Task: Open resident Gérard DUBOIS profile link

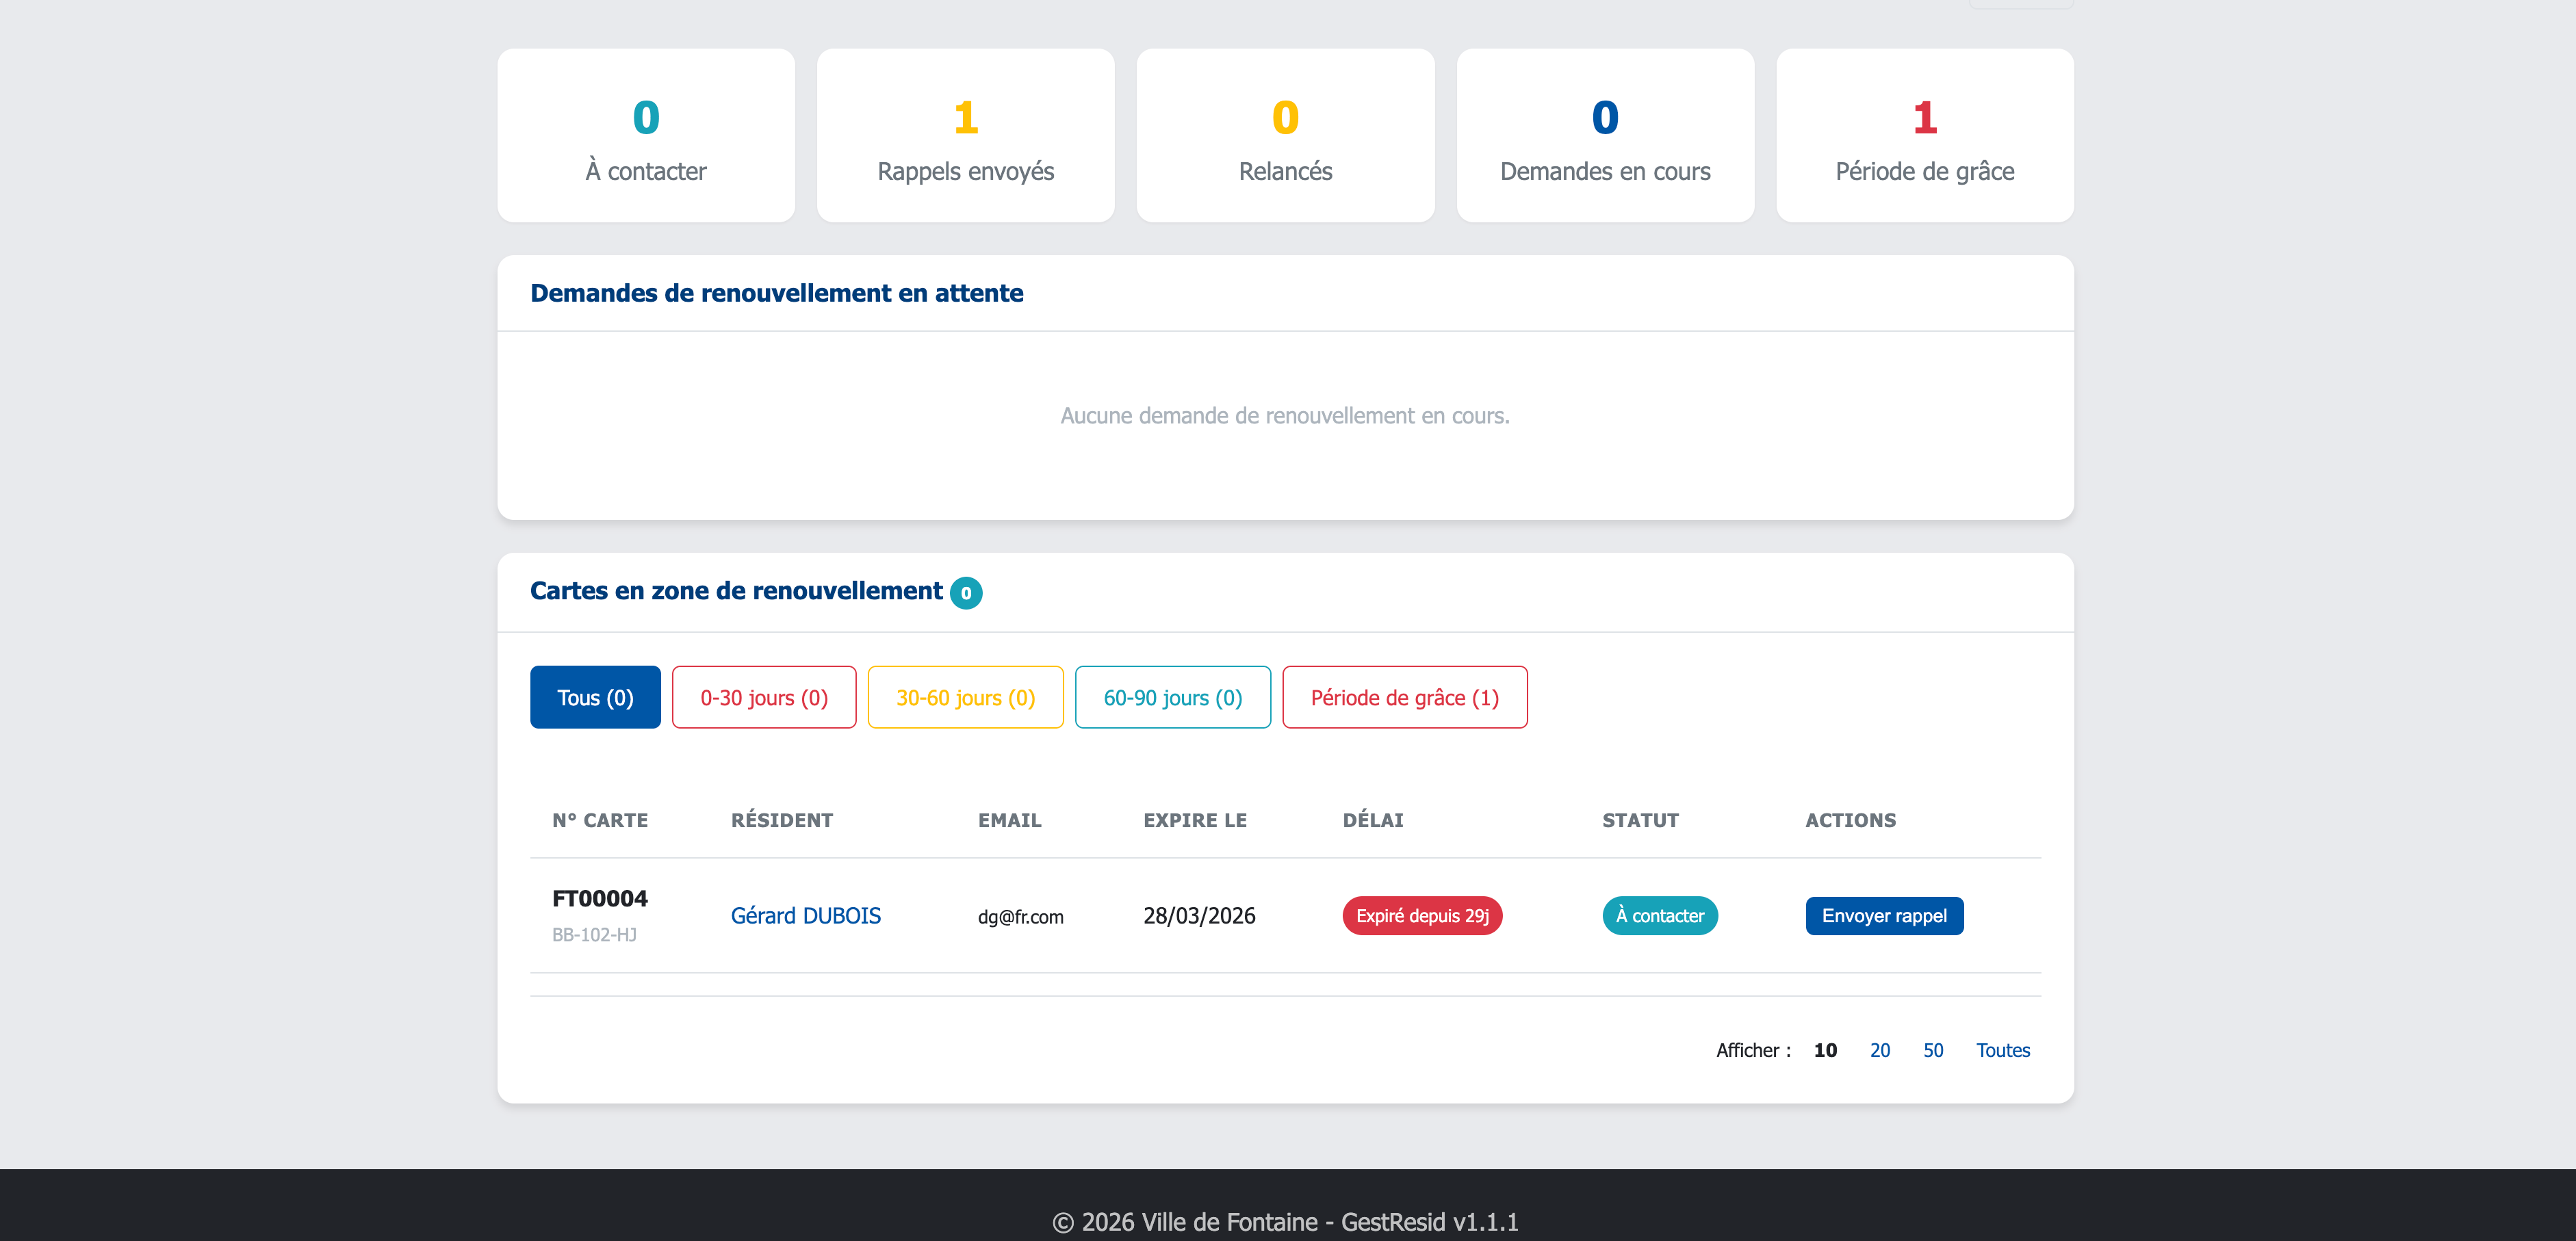Action: click(x=805, y=915)
